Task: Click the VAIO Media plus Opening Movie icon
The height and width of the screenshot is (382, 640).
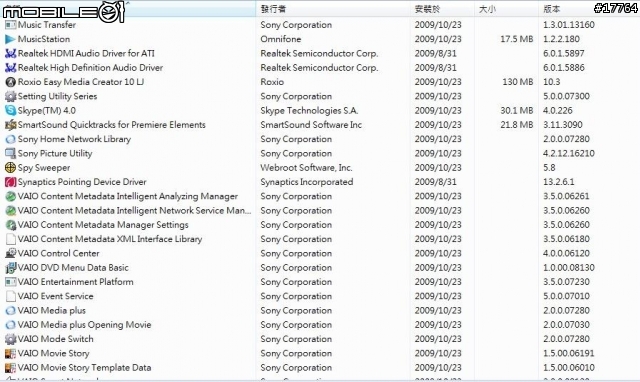Action: [x=10, y=325]
